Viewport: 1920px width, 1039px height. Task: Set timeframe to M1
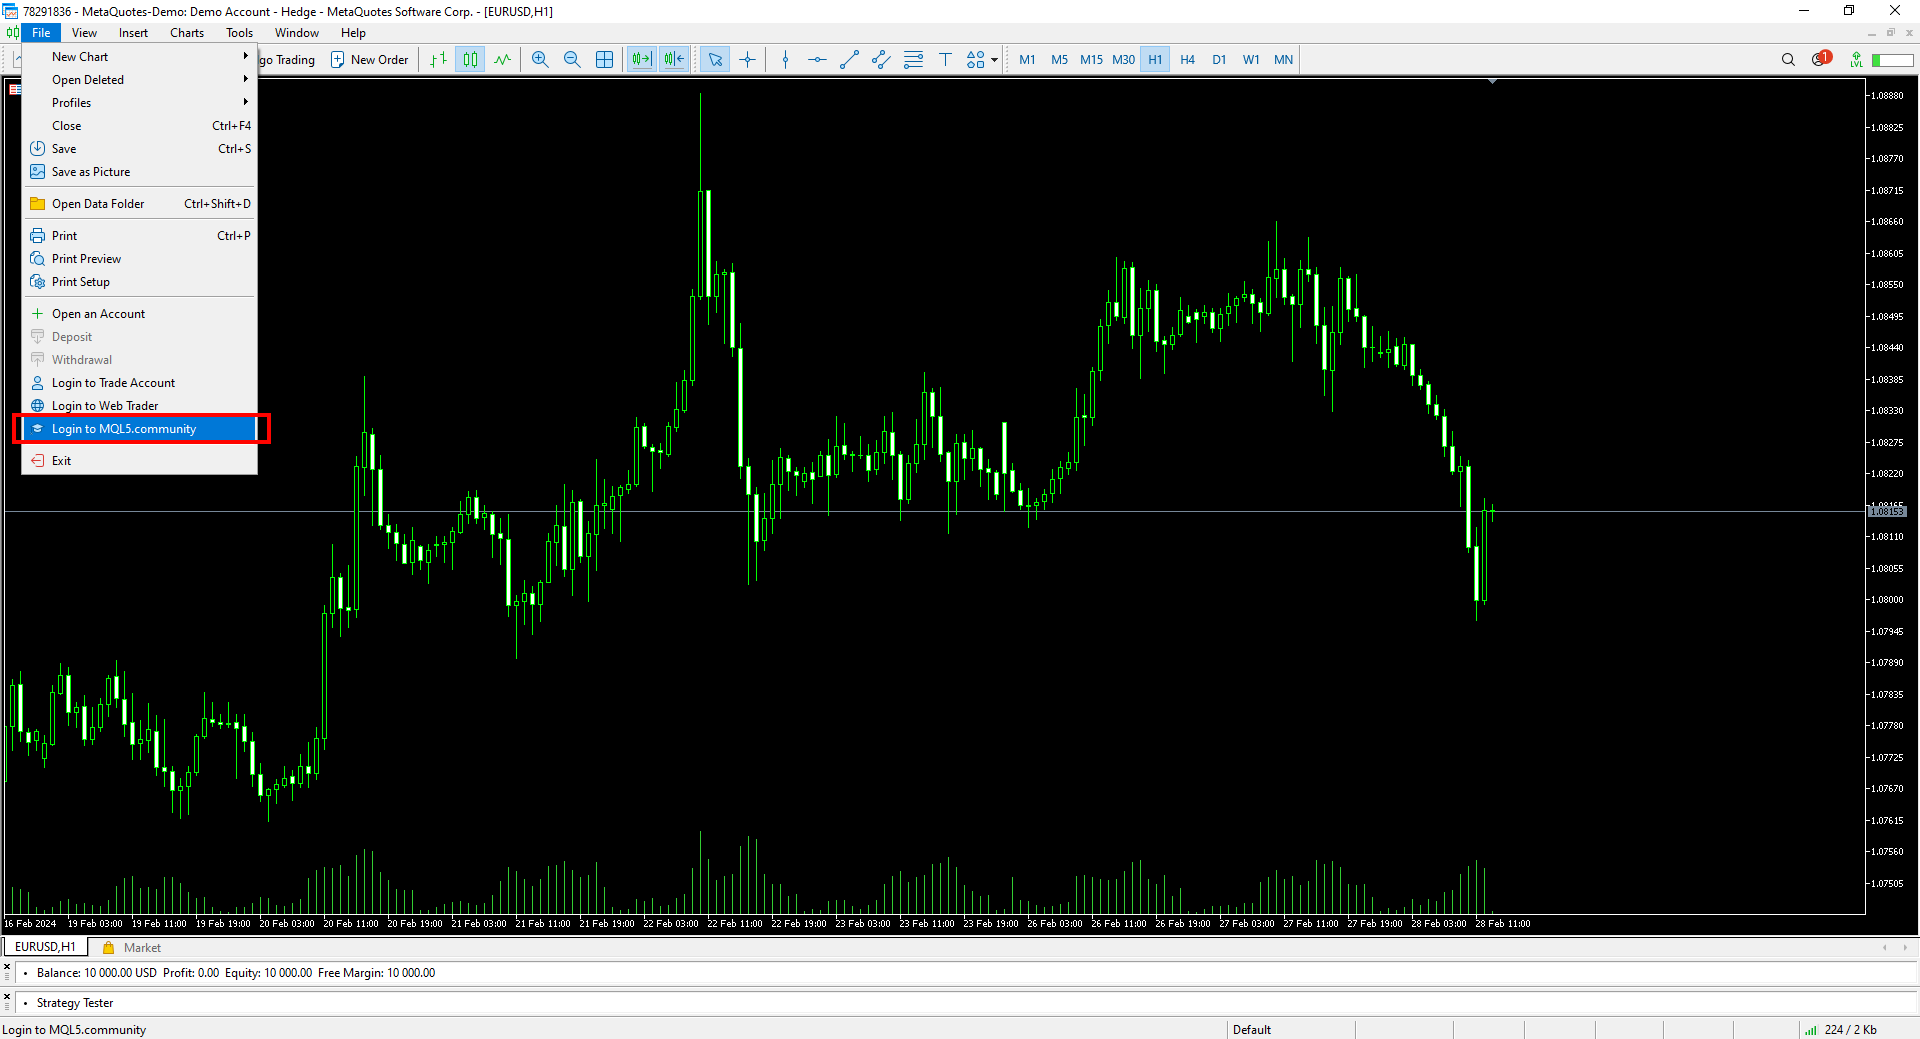tap(1027, 60)
